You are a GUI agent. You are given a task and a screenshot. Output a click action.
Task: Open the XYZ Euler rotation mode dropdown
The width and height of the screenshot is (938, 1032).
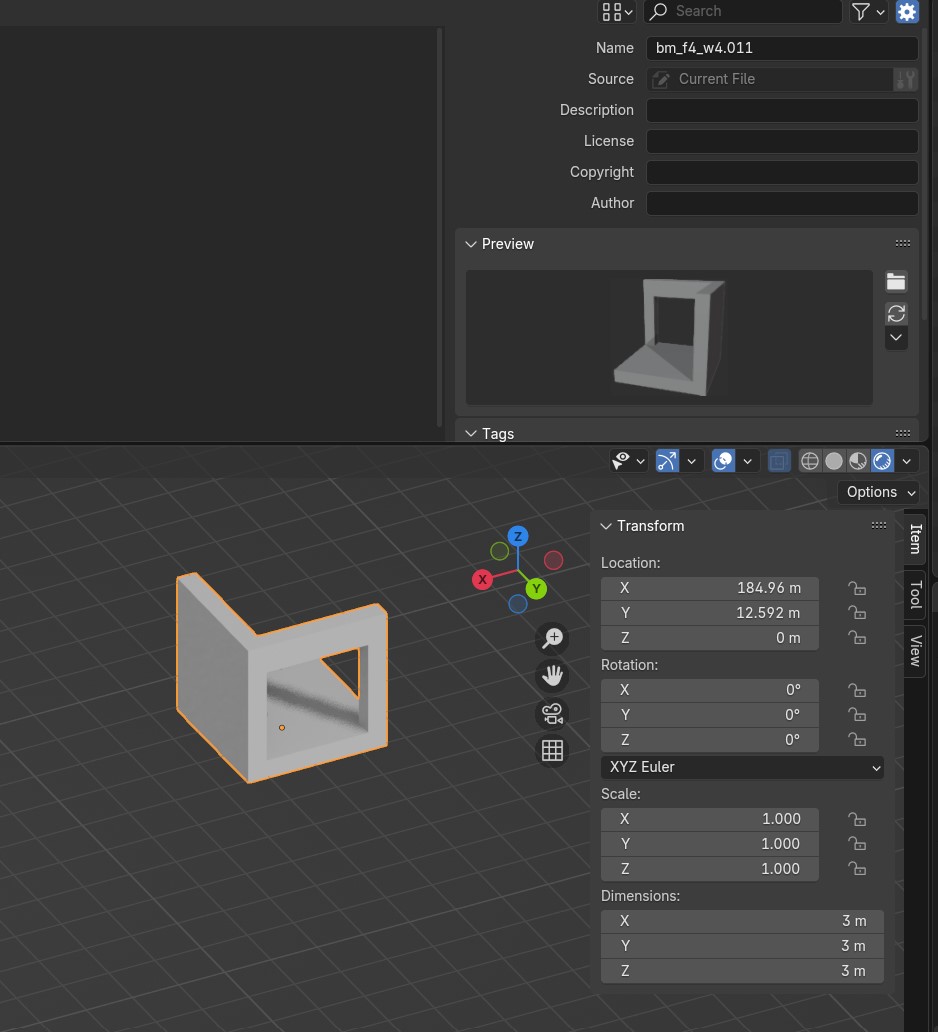tap(743, 767)
